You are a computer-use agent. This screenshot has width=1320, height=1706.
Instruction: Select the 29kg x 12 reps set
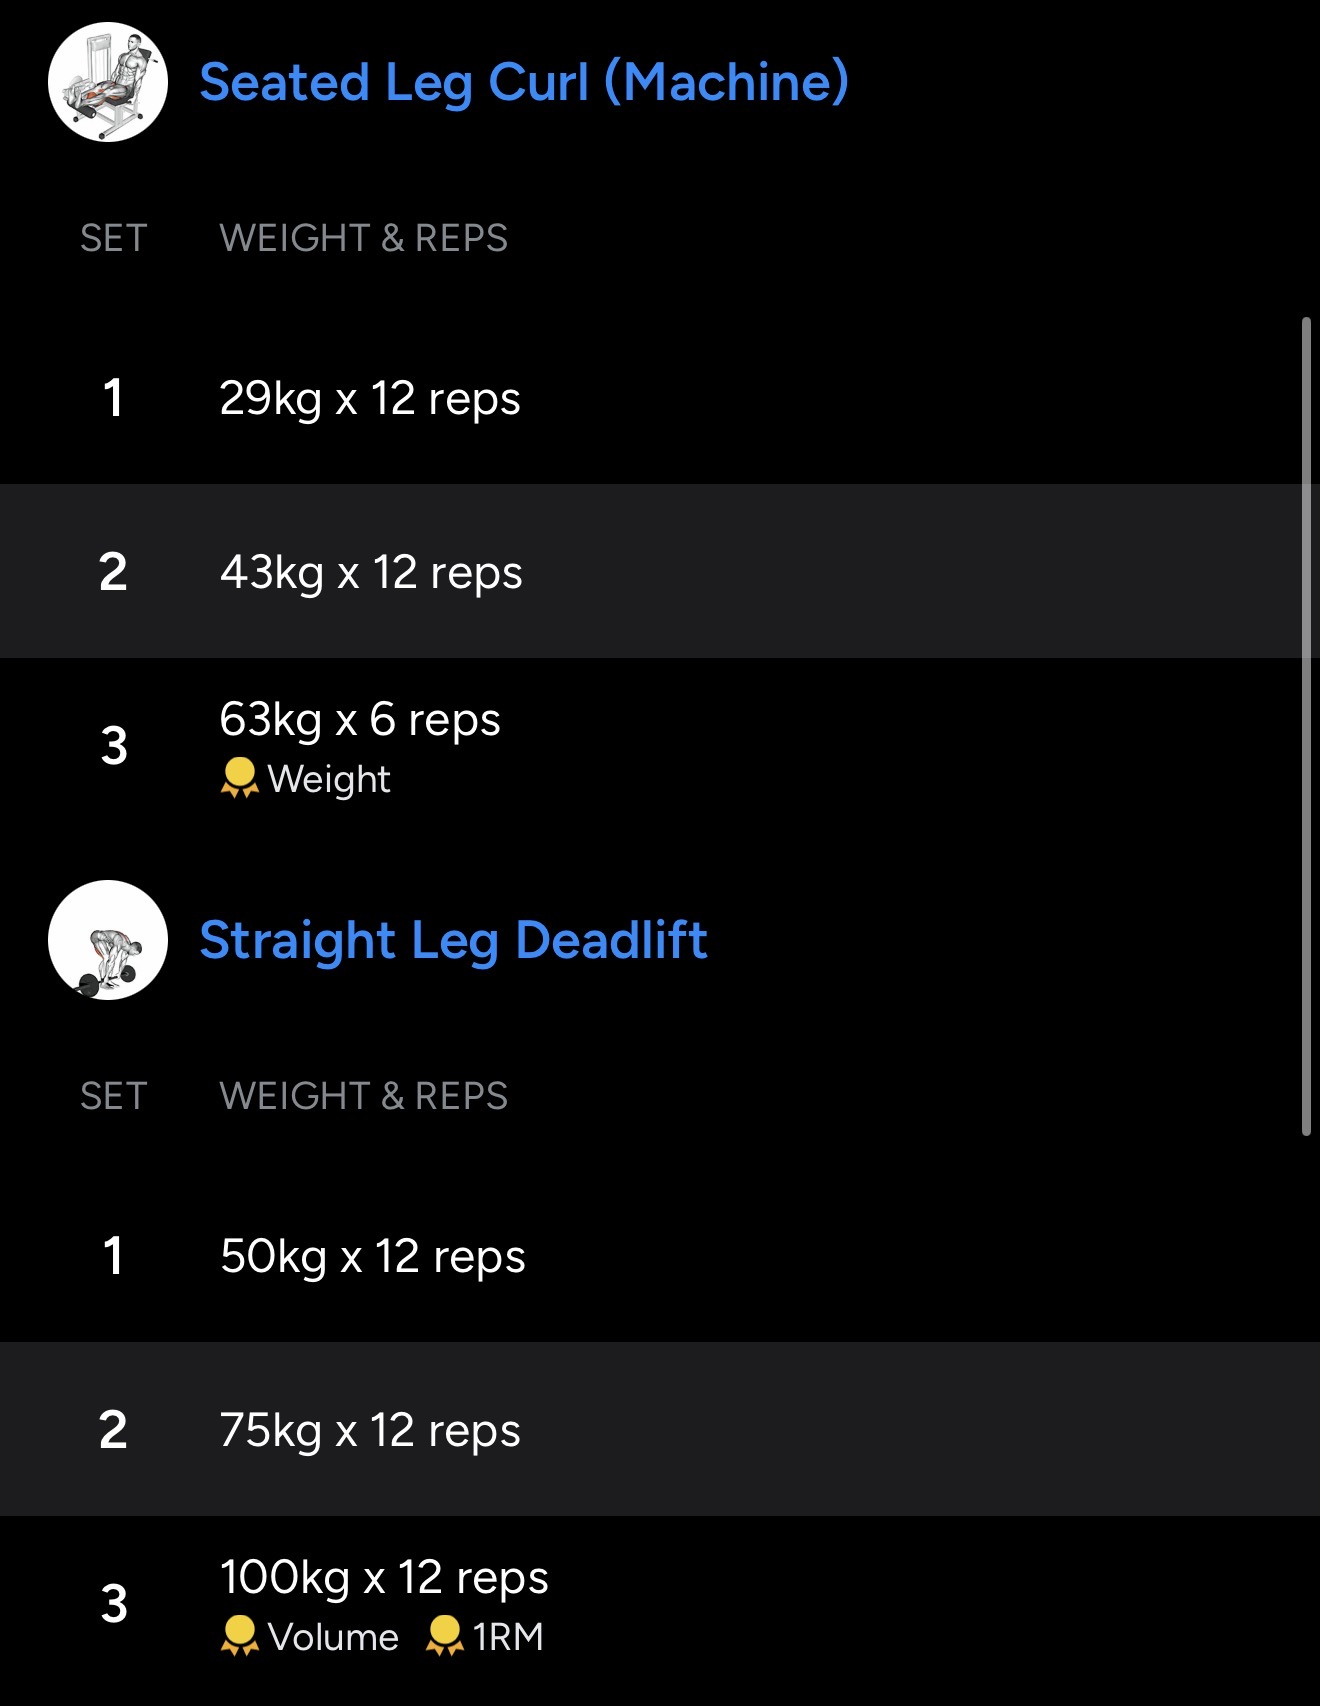(370, 398)
